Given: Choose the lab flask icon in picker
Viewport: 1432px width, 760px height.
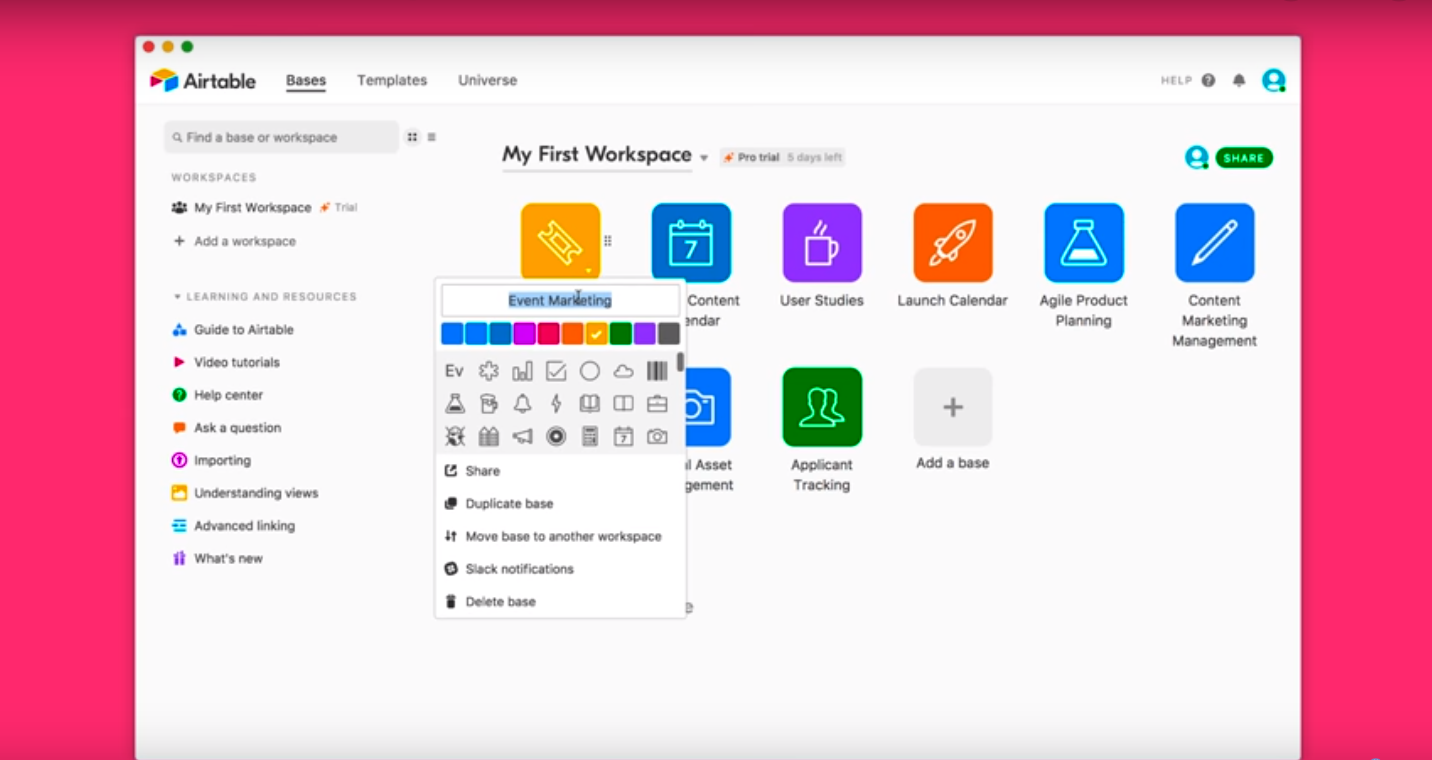Looking at the screenshot, I should click(x=454, y=404).
